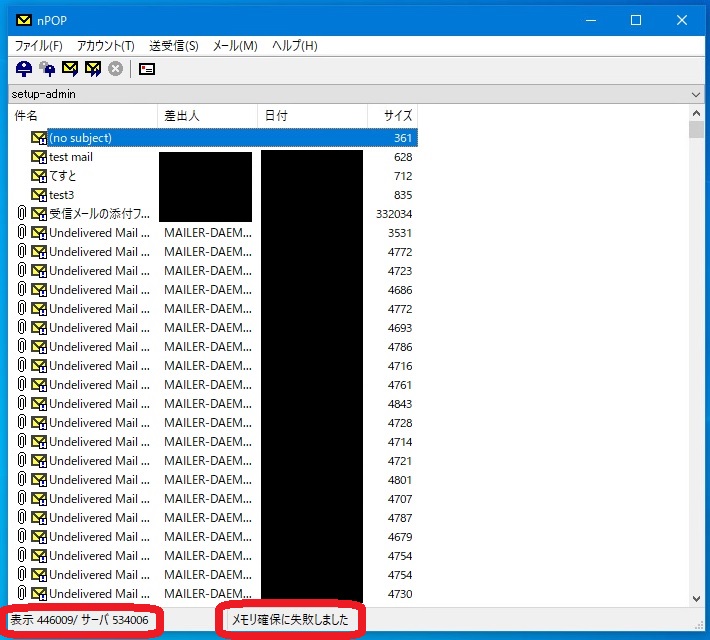The image size is (710, 640).
Task: Click the execute marked mail toolbar icon
Action: coord(93,69)
